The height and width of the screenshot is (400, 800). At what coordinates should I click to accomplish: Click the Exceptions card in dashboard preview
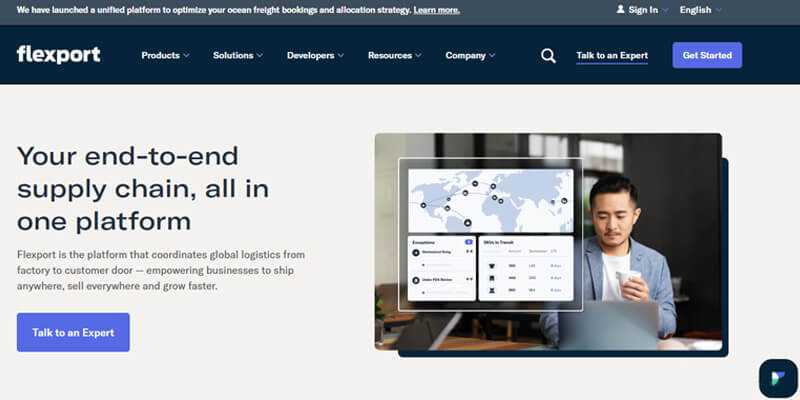coord(442,268)
